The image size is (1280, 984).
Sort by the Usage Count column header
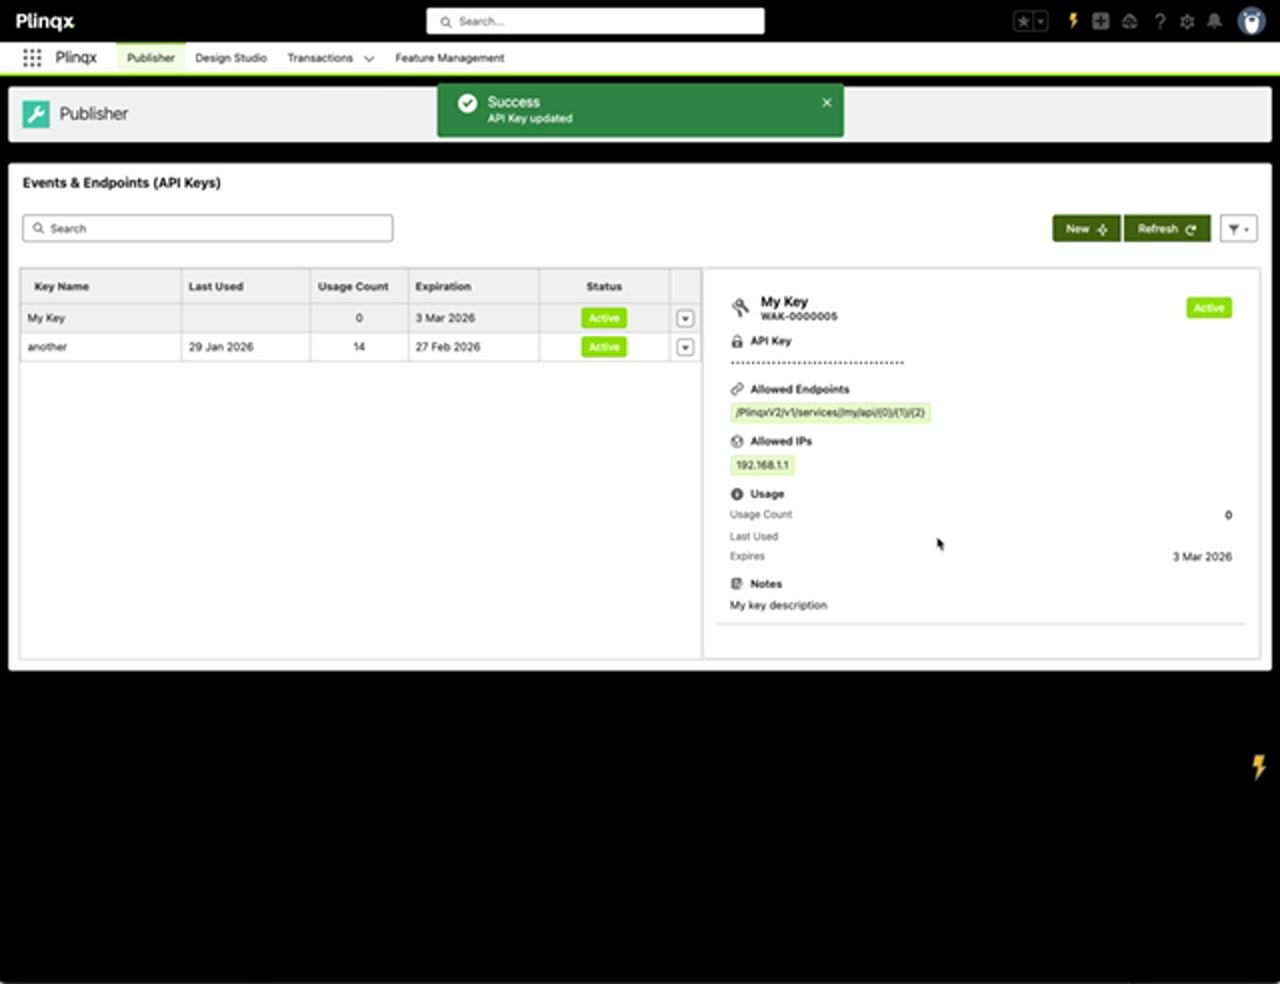359,286
